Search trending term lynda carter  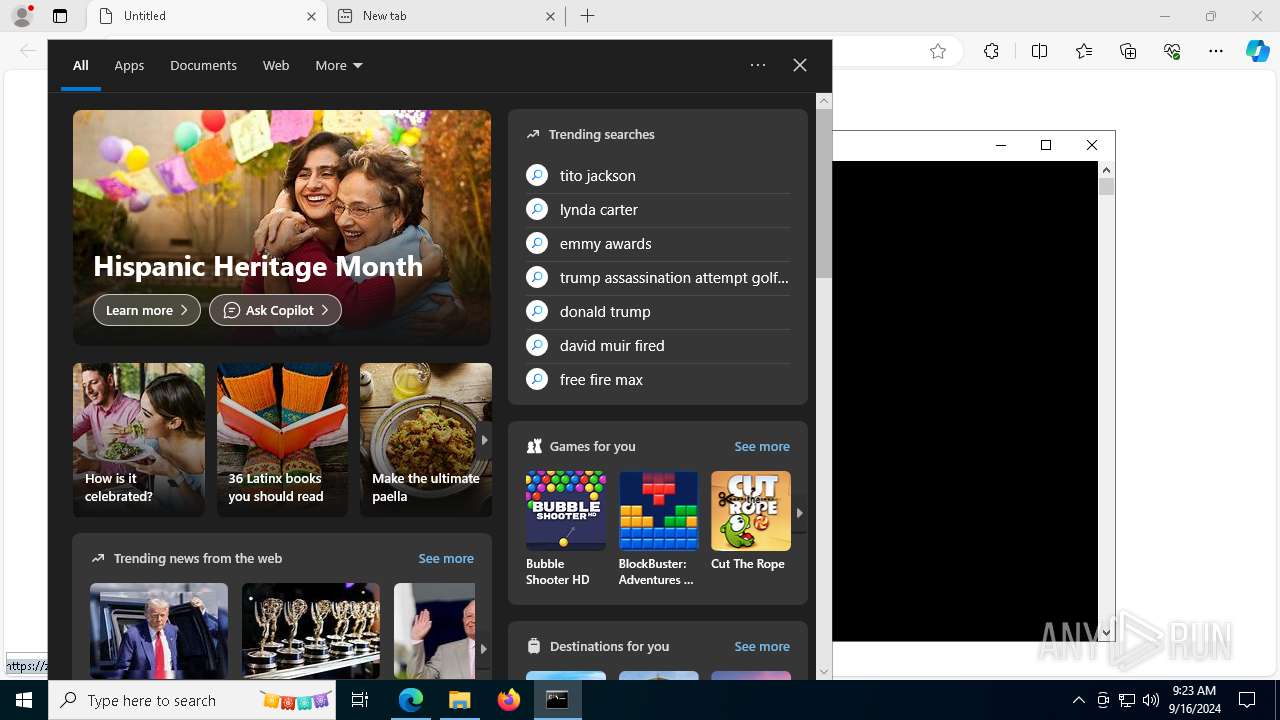pos(658,209)
